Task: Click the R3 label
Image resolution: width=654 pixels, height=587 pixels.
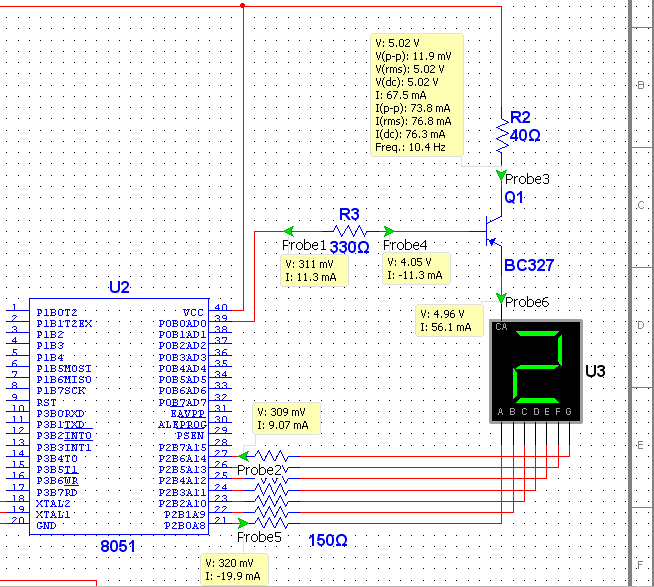Action: (349, 214)
